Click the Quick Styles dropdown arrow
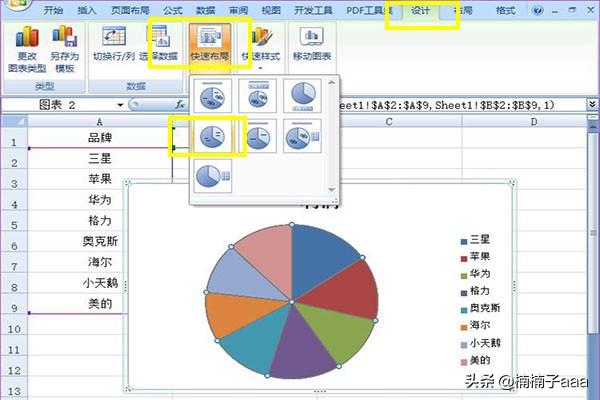This screenshot has width=600, height=400. pos(261,69)
